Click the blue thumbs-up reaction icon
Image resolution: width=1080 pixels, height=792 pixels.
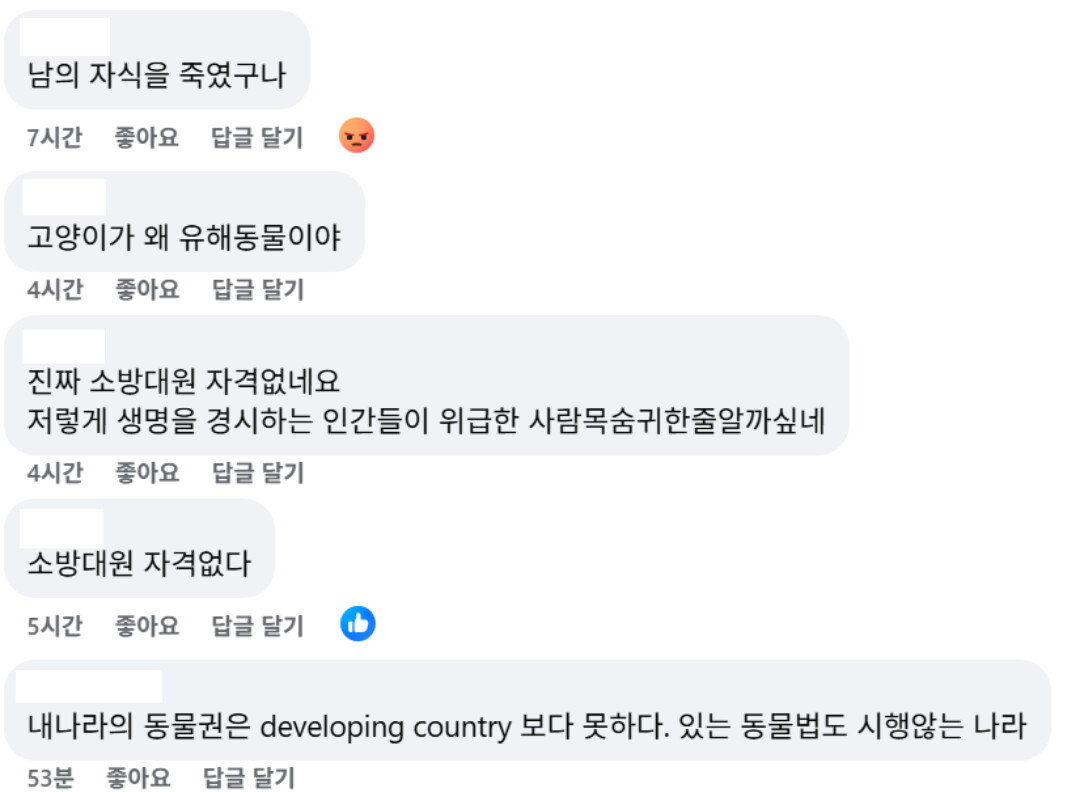coord(357,624)
